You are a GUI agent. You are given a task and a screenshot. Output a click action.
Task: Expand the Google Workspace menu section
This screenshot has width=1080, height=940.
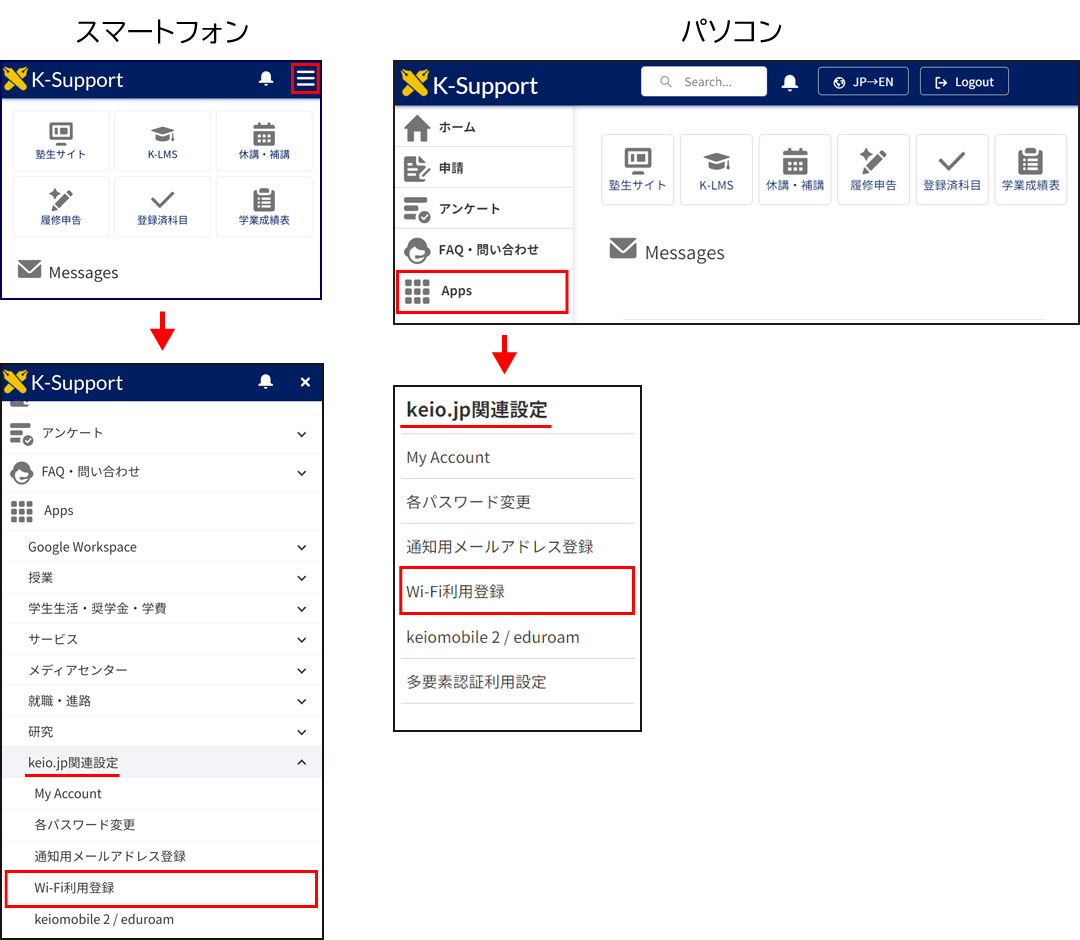pyautogui.click(x=301, y=547)
